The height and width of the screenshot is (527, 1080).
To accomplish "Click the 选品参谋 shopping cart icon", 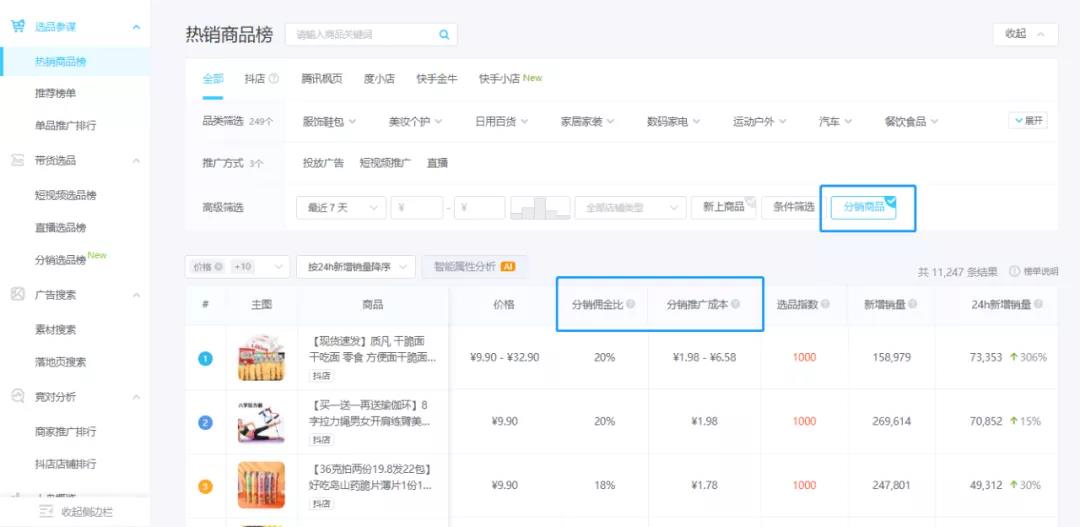I will [18, 26].
